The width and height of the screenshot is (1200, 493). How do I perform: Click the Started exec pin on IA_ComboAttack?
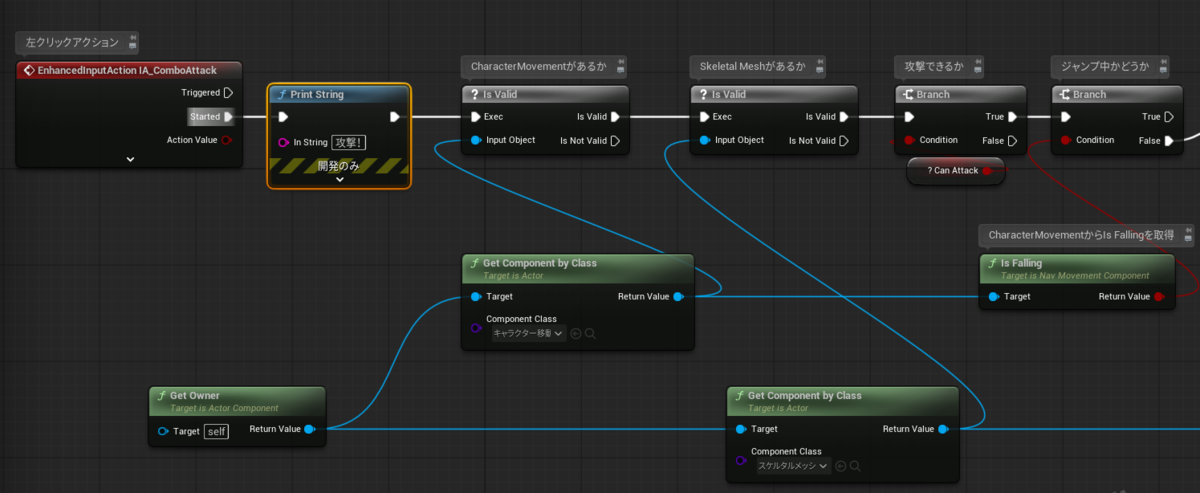click(x=229, y=116)
